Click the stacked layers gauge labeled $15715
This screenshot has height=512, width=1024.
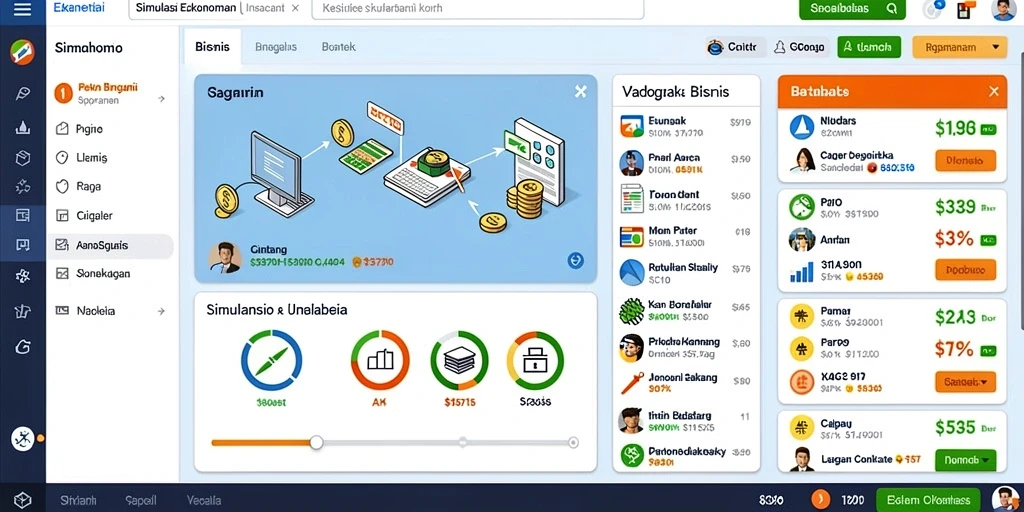(460, 360)
